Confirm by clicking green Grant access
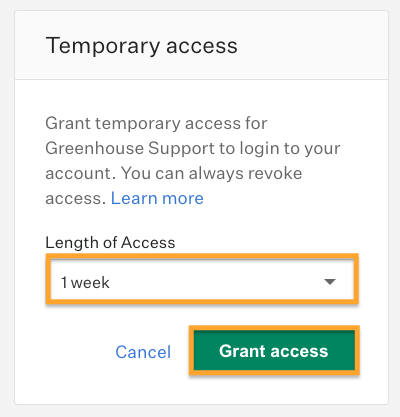Image resolution: width=400 pixels, height=417 pixels. [x=274, y=350]
